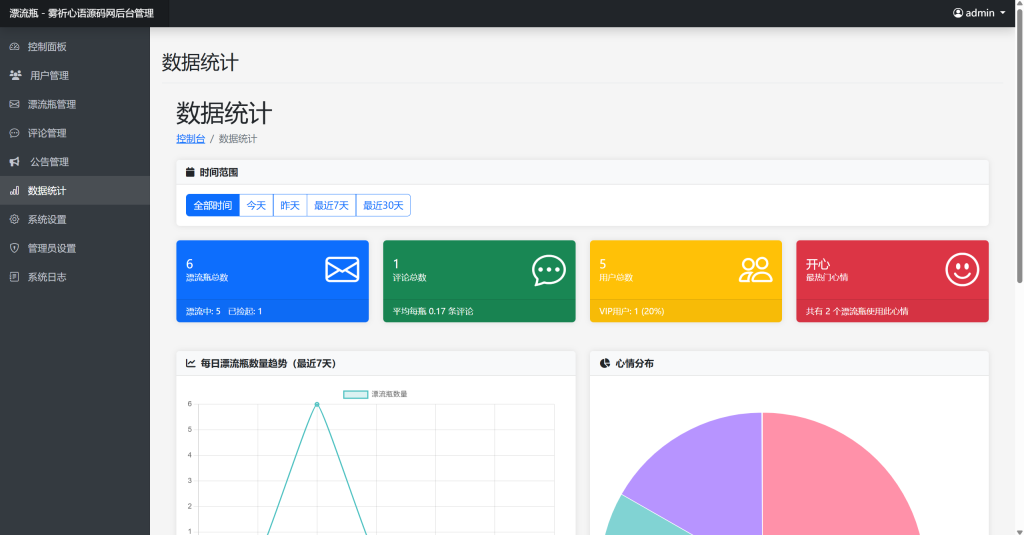Click the 控制台 breadcrumb link

[x=191, y=138]
